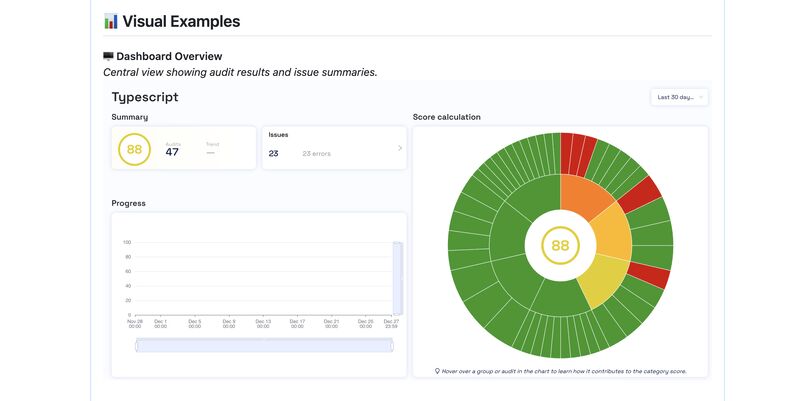Click the bar chart icon beside Visual Examples

(x=111, y=21)
